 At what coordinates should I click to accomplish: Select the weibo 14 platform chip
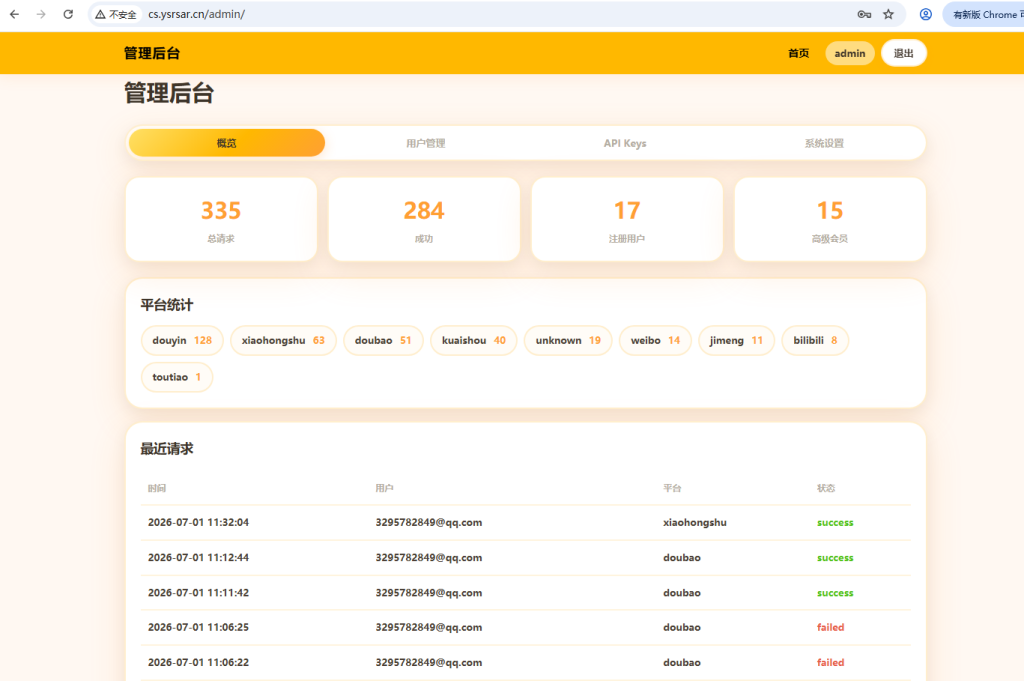(x=655, y=340)
